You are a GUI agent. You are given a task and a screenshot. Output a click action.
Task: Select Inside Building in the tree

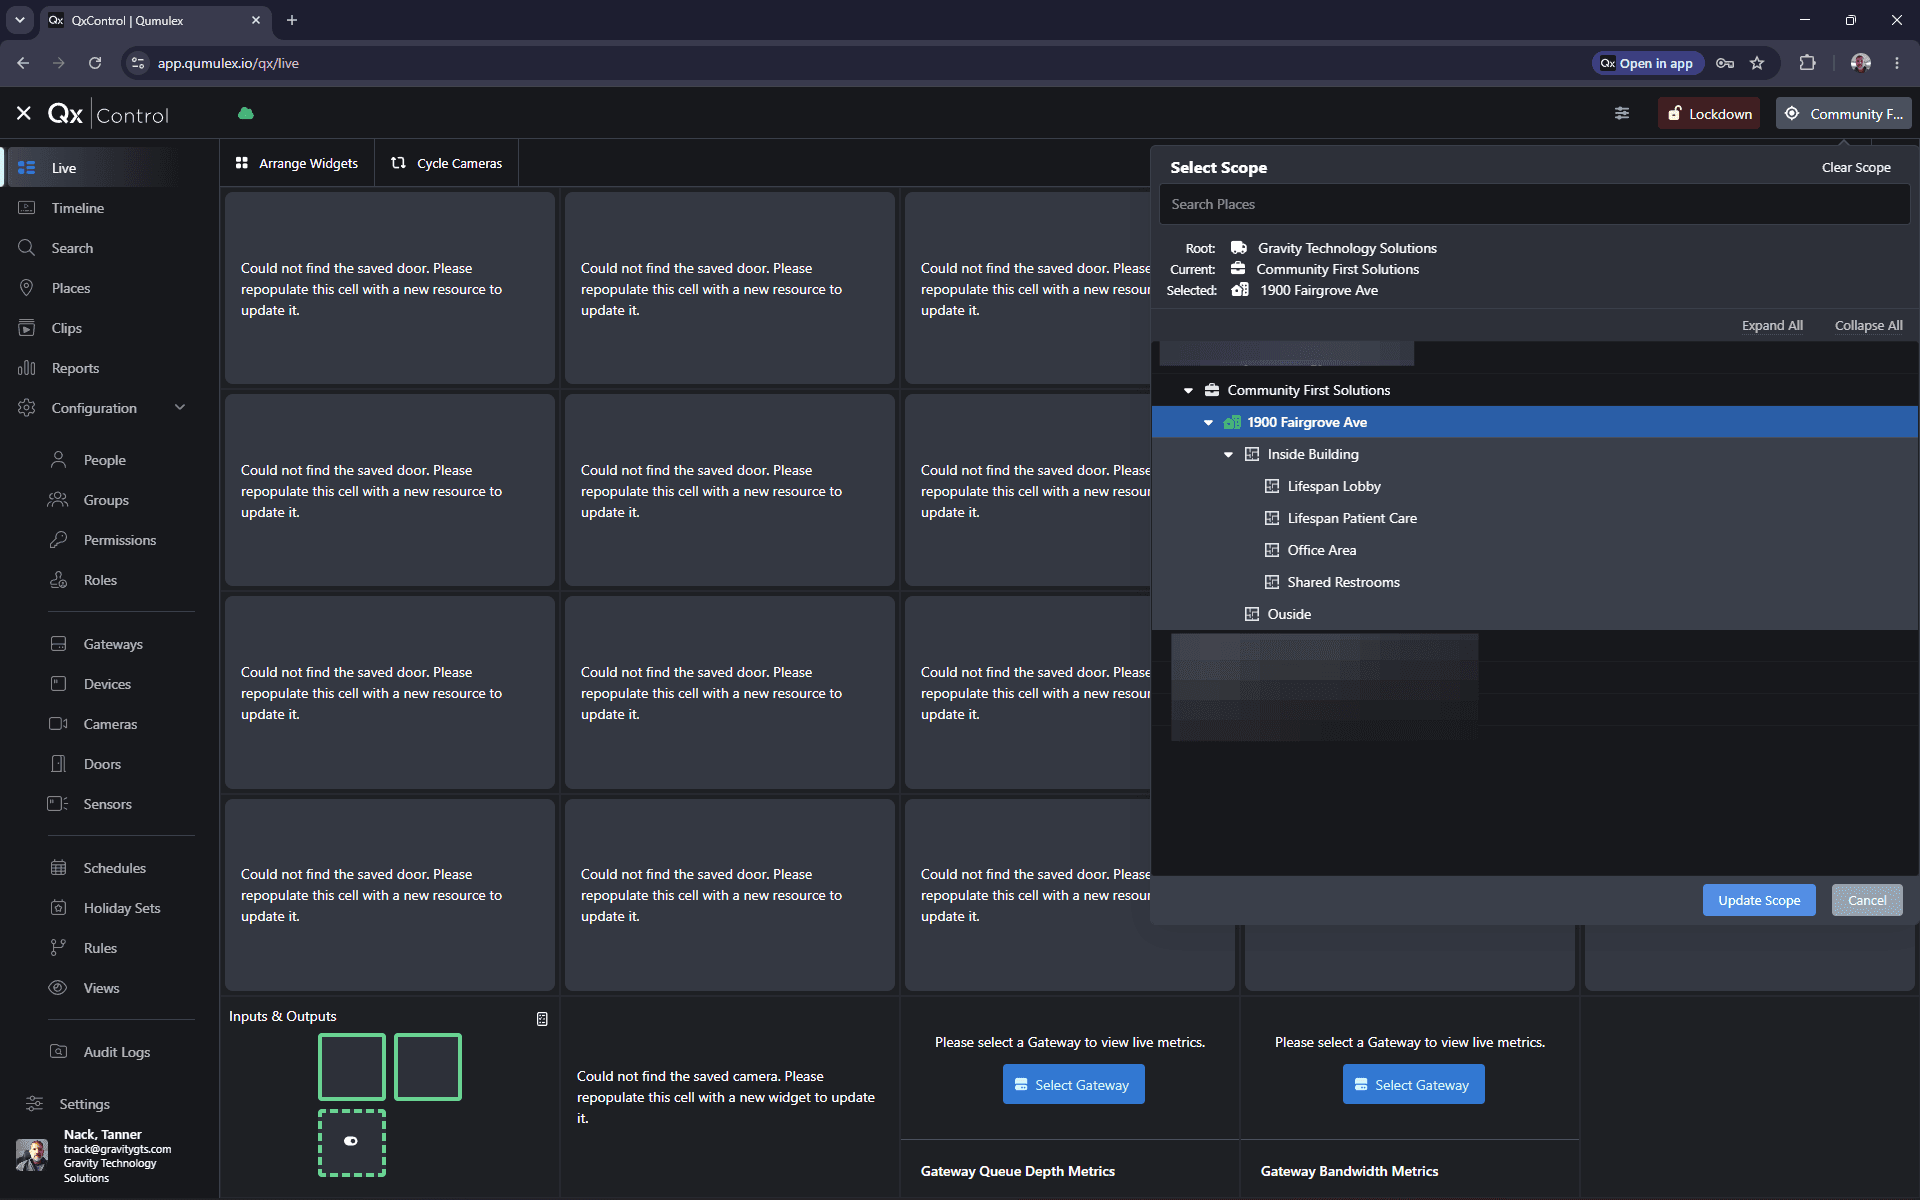coord(1312,454)
